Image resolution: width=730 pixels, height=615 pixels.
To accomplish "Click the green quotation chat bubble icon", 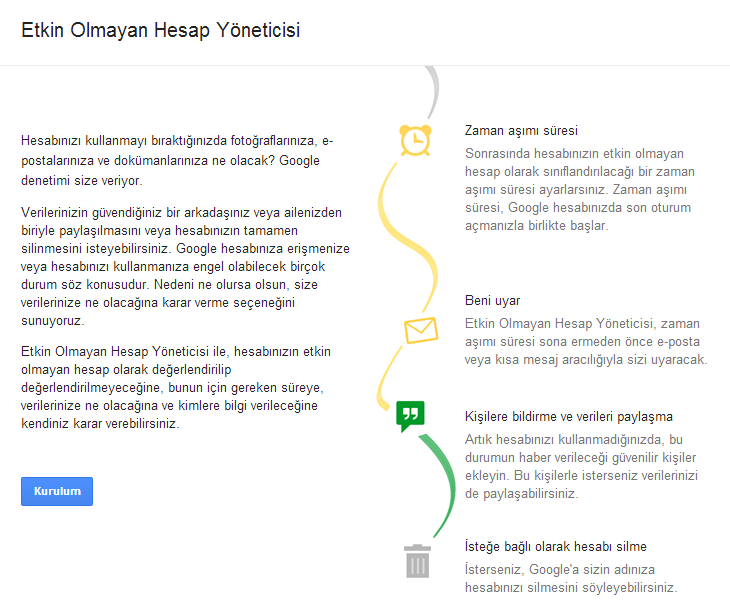I will [410, 415].
